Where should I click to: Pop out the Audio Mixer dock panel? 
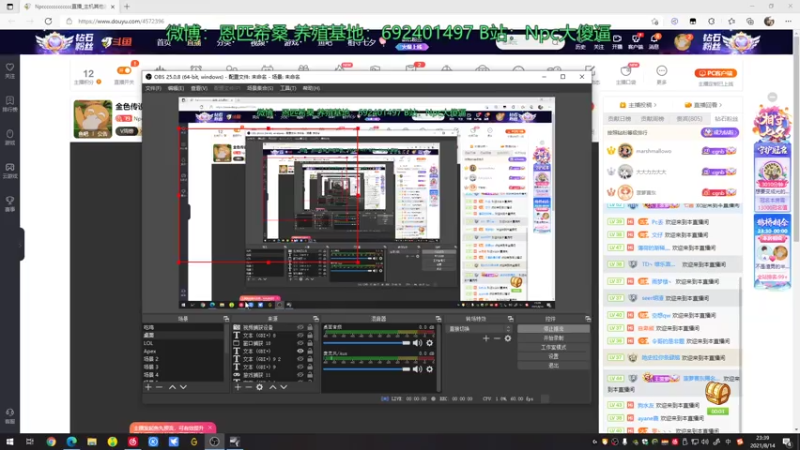(438, 319)
